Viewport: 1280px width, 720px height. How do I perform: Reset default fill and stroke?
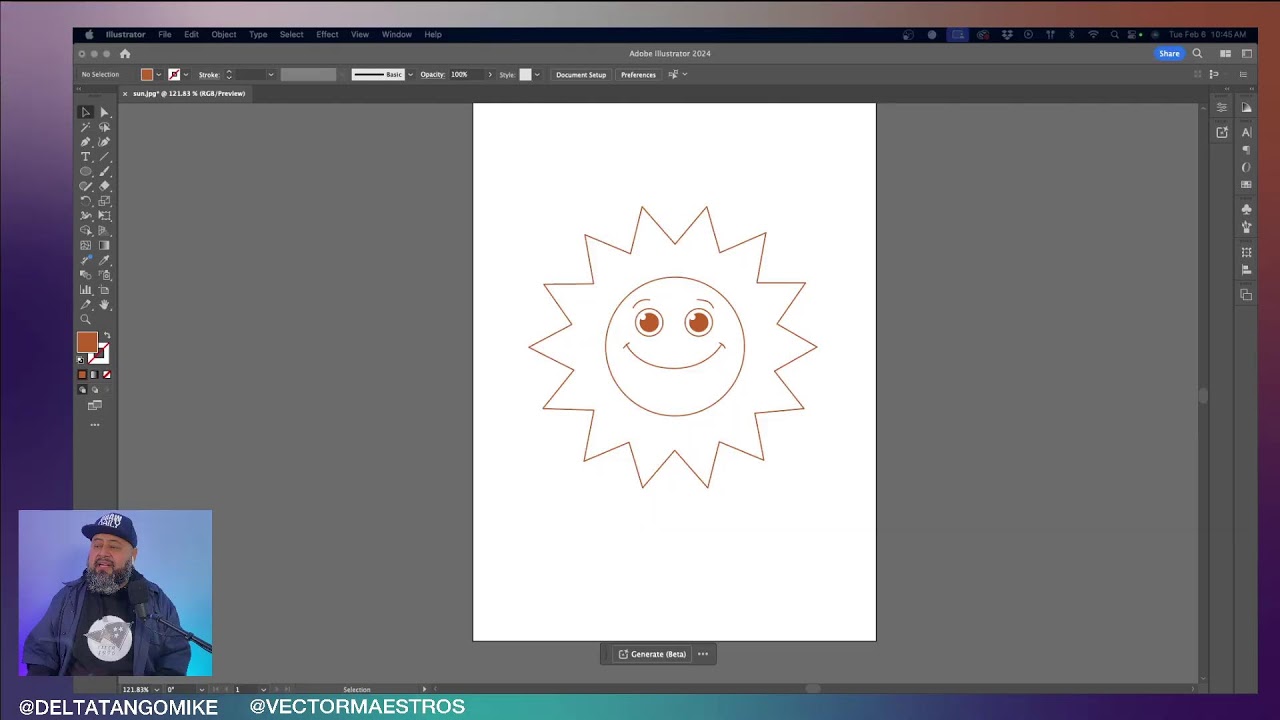[81, 360]
